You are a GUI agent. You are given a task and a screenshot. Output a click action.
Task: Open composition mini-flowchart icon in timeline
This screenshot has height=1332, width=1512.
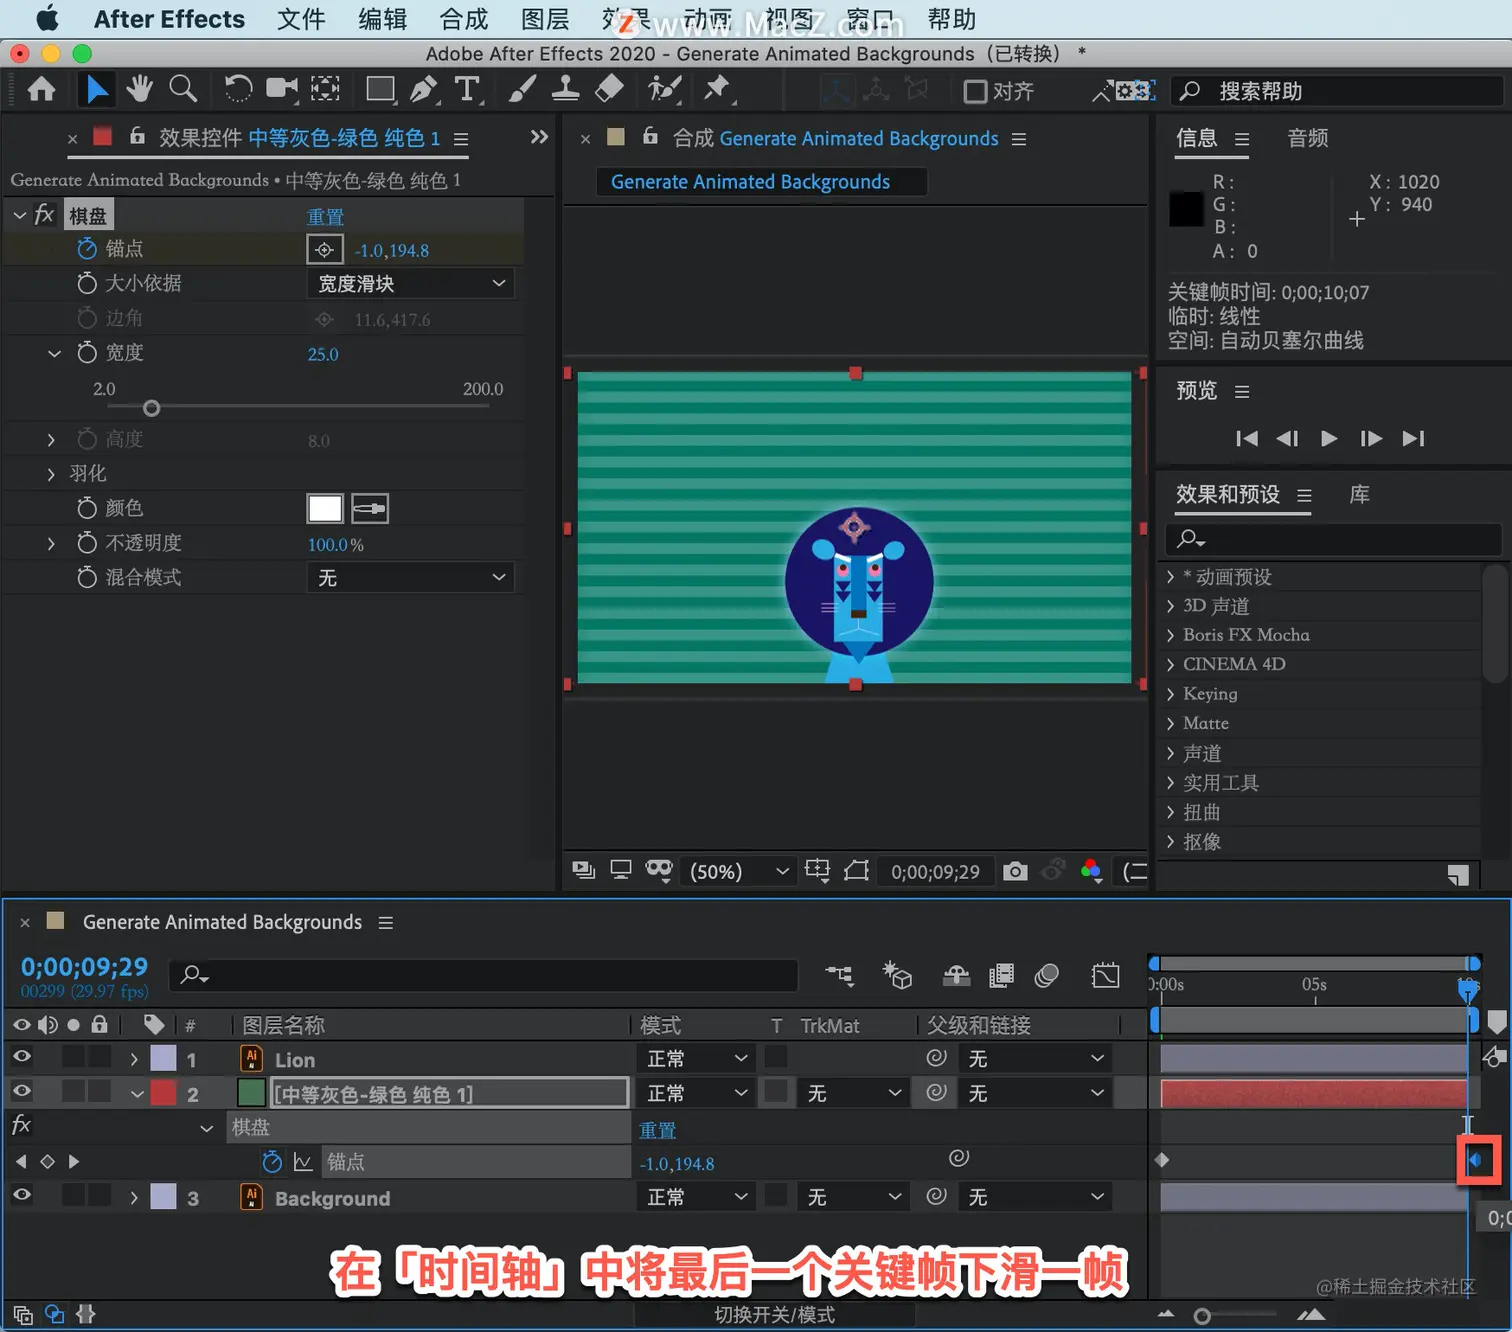[839, 975]
